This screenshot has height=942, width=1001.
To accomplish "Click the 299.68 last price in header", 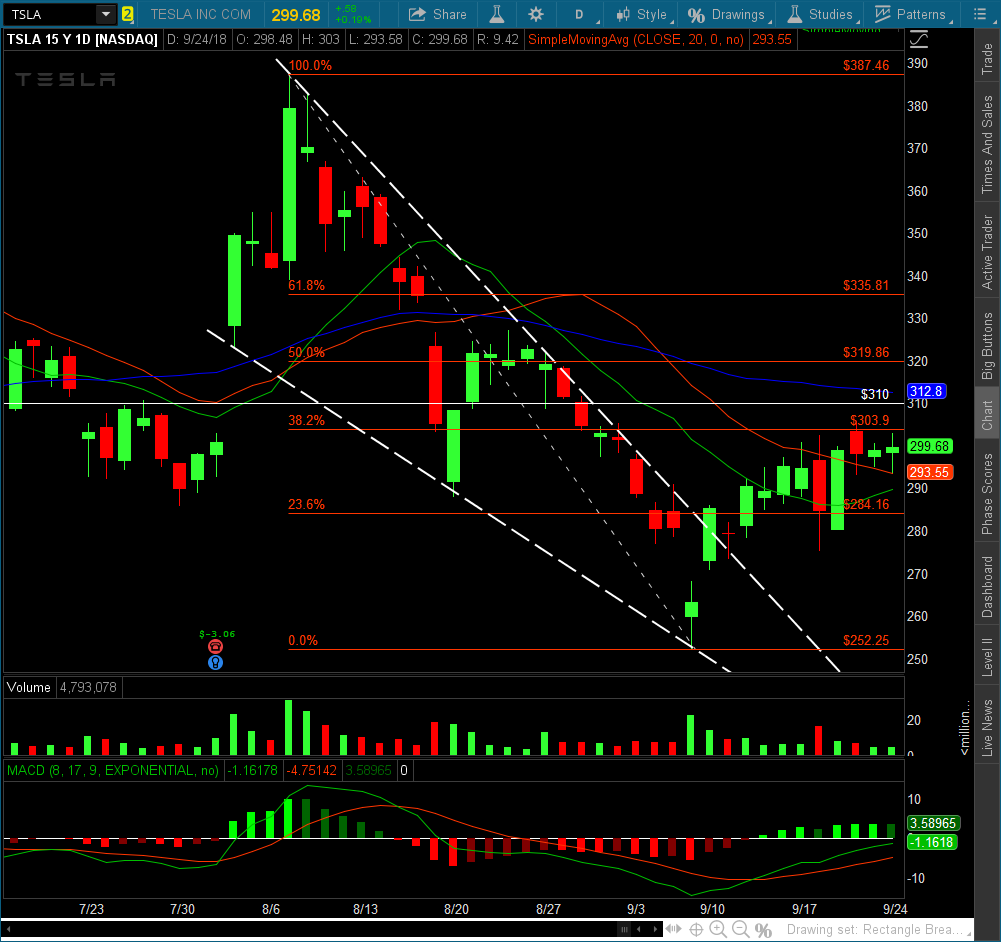I will [296, 15].
